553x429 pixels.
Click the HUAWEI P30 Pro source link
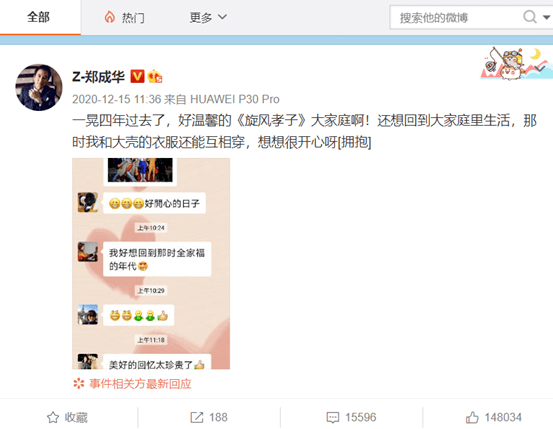(235, 99)
